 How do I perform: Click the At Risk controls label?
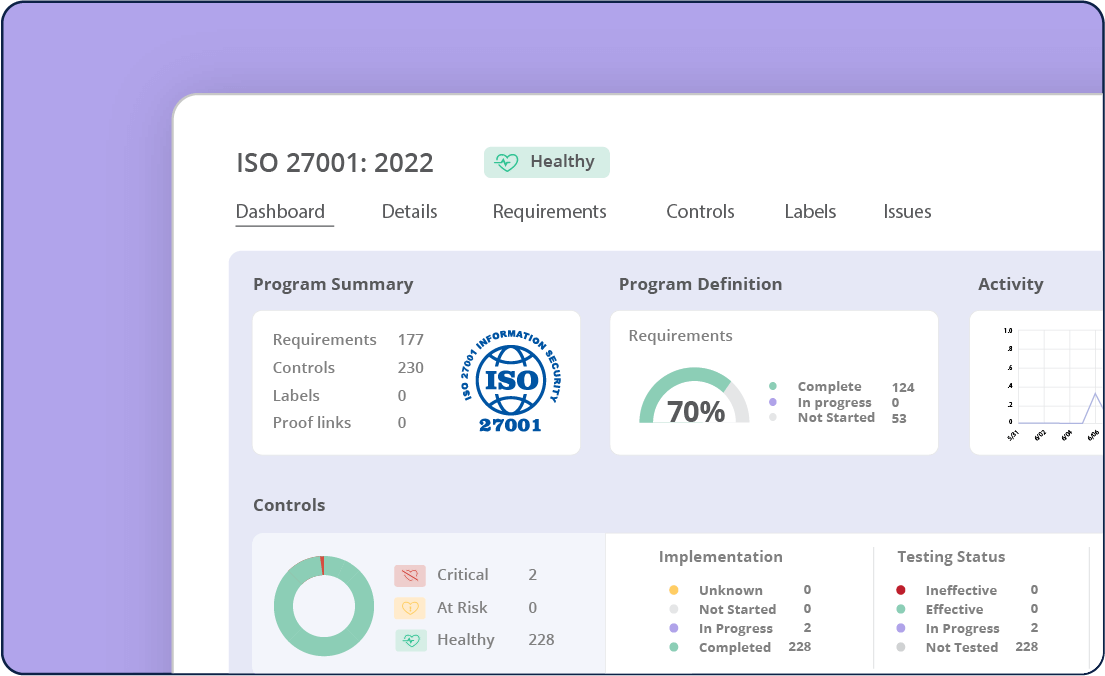click(462, 608)
